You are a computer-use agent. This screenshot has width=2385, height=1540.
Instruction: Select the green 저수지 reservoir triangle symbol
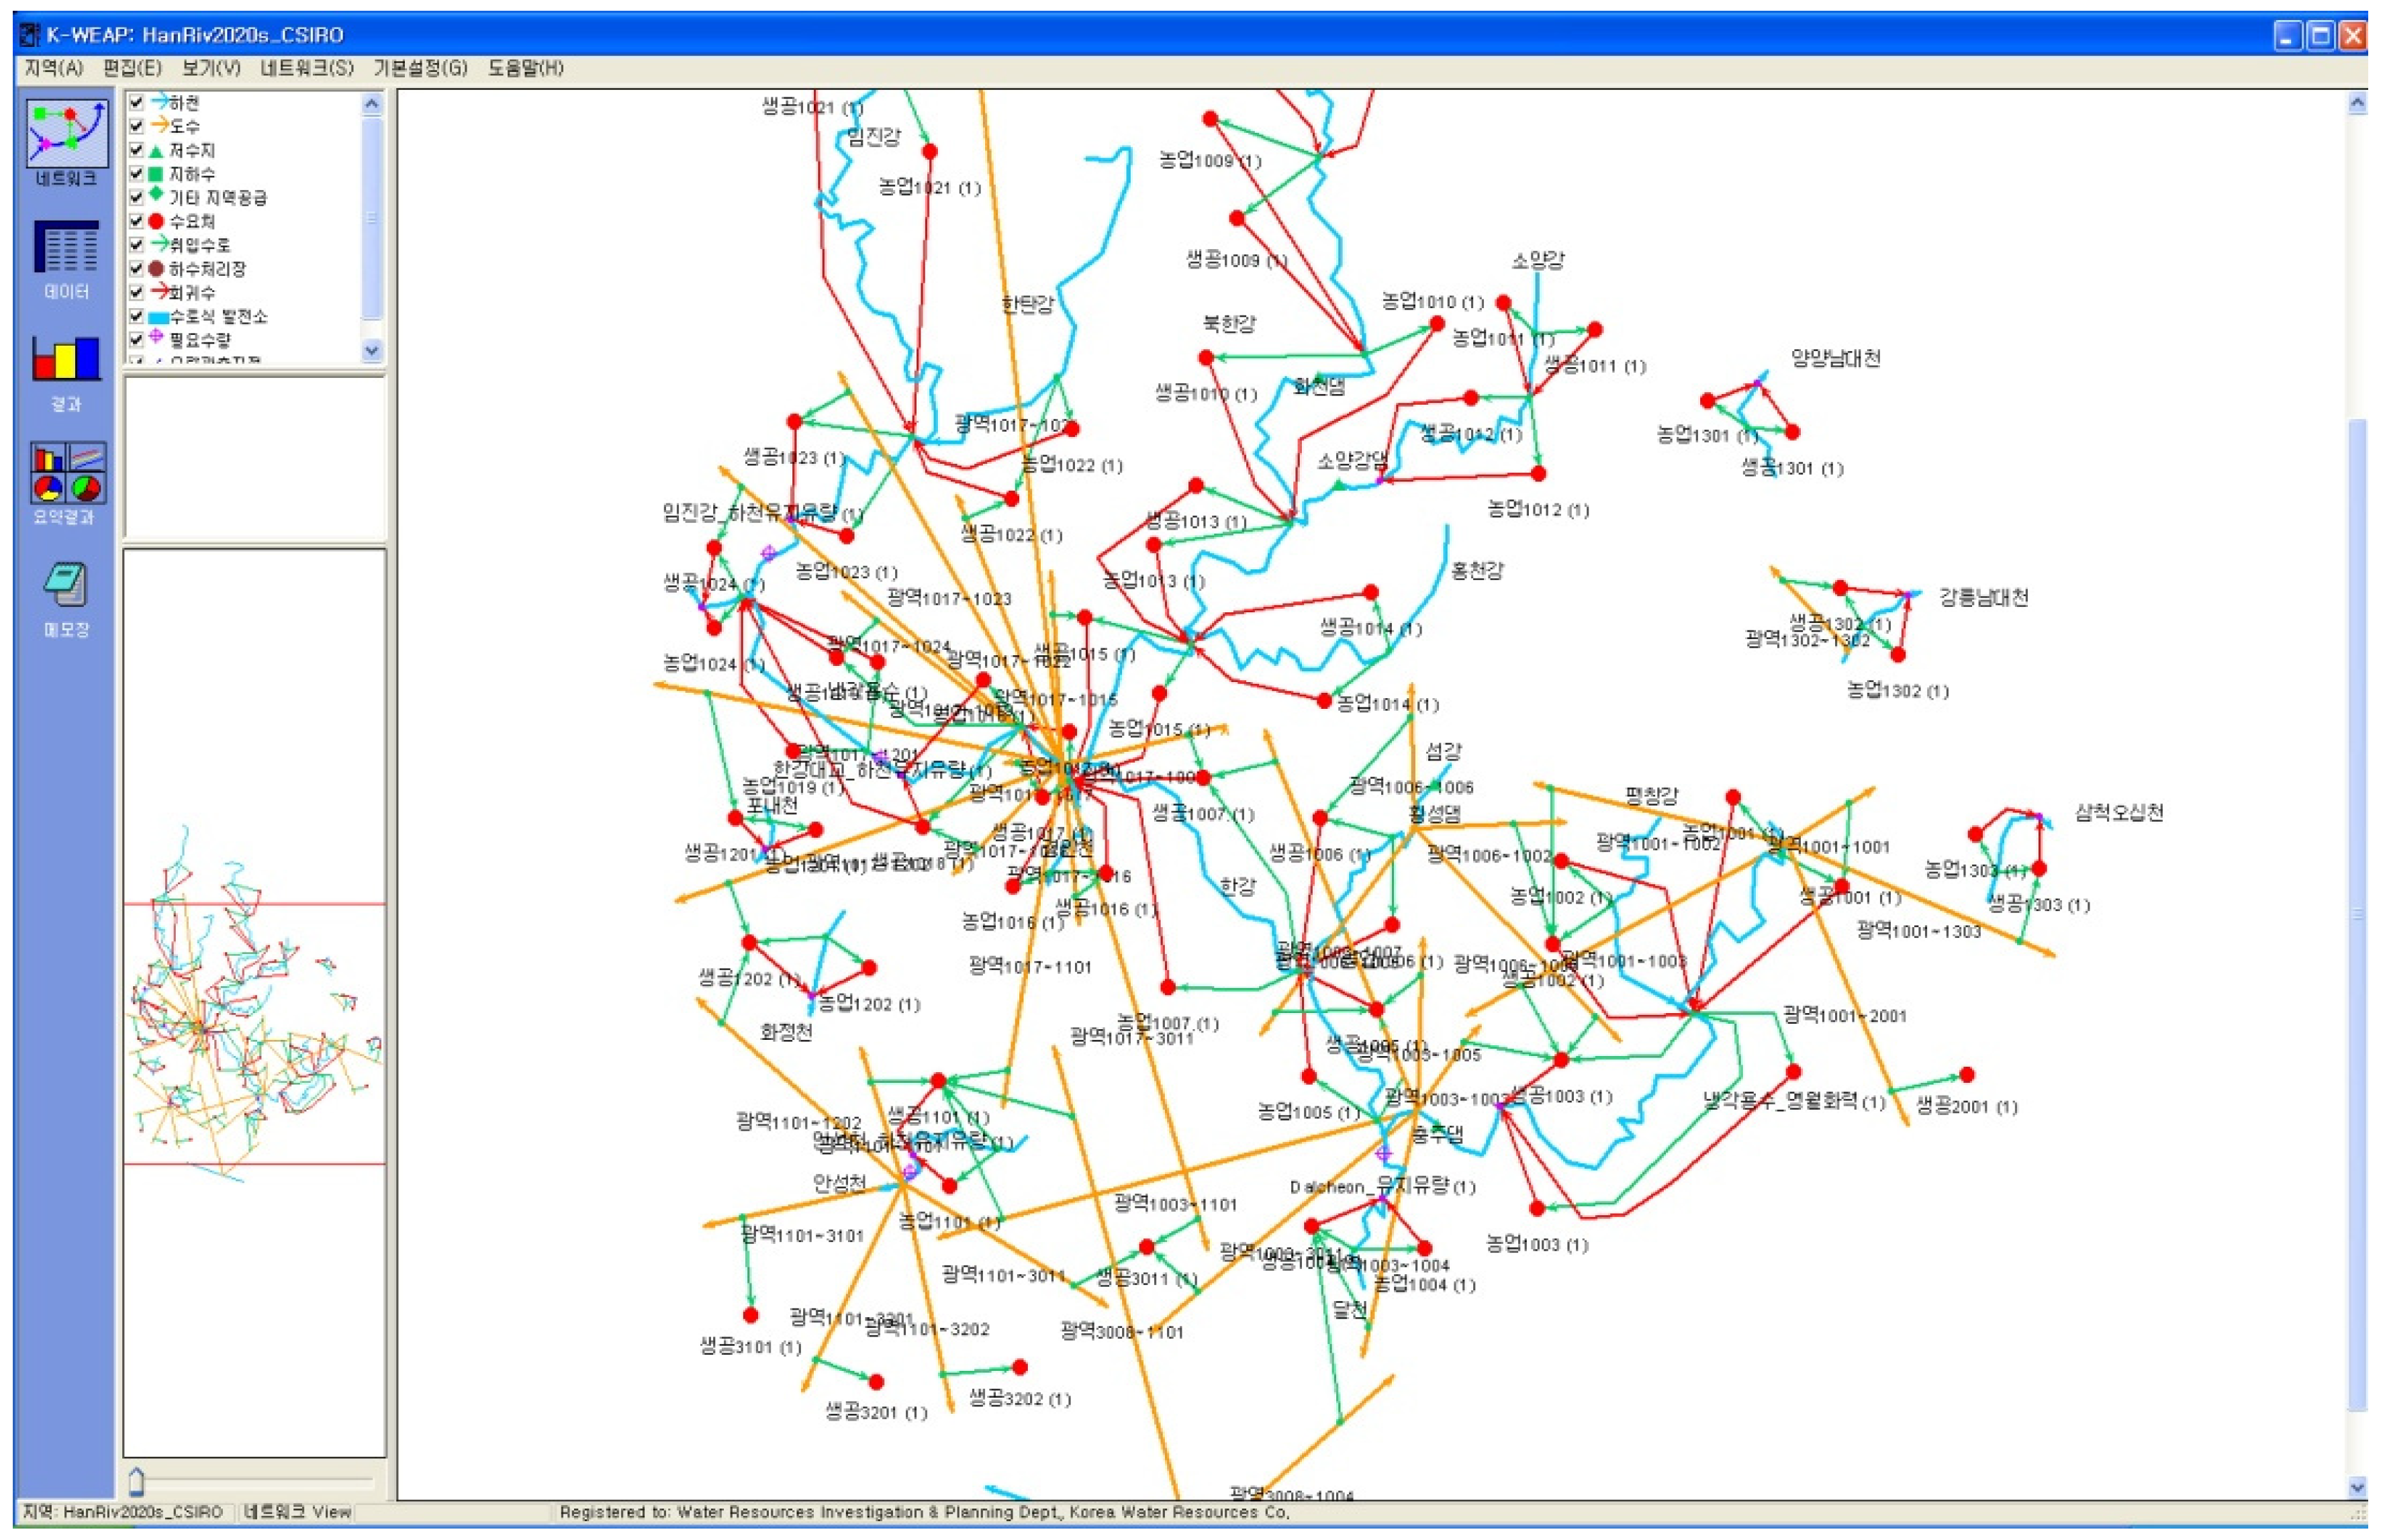(156, 151)
